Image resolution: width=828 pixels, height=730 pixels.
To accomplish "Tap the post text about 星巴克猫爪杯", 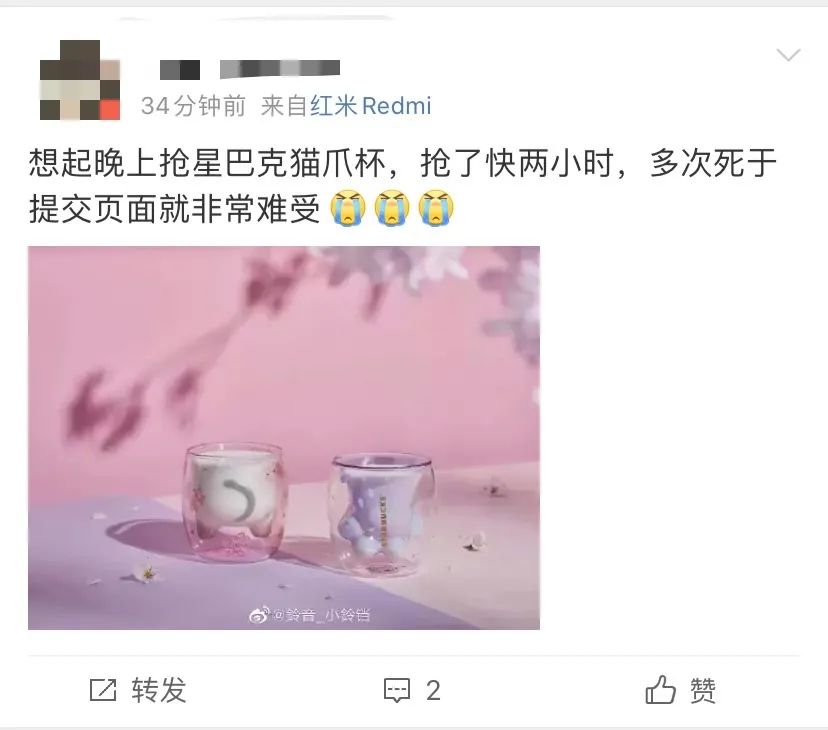I will 402,185.
